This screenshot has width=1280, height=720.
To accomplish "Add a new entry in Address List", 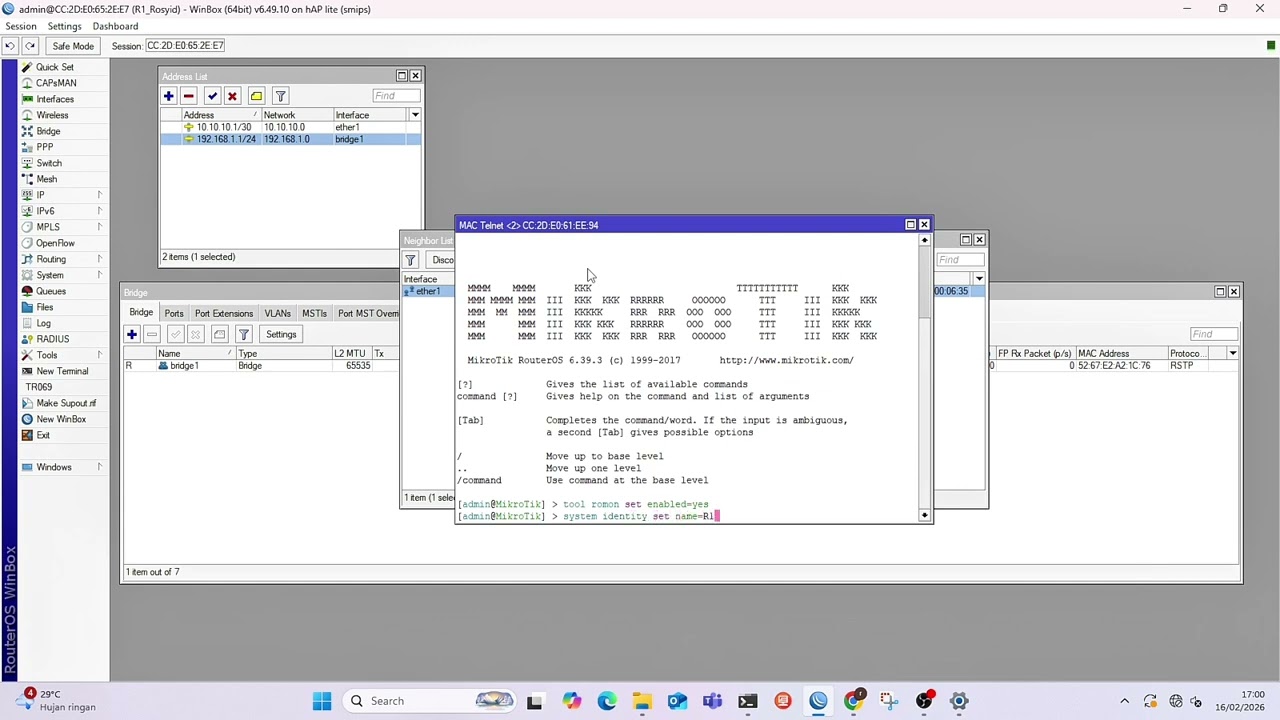I will click(168, 96).
